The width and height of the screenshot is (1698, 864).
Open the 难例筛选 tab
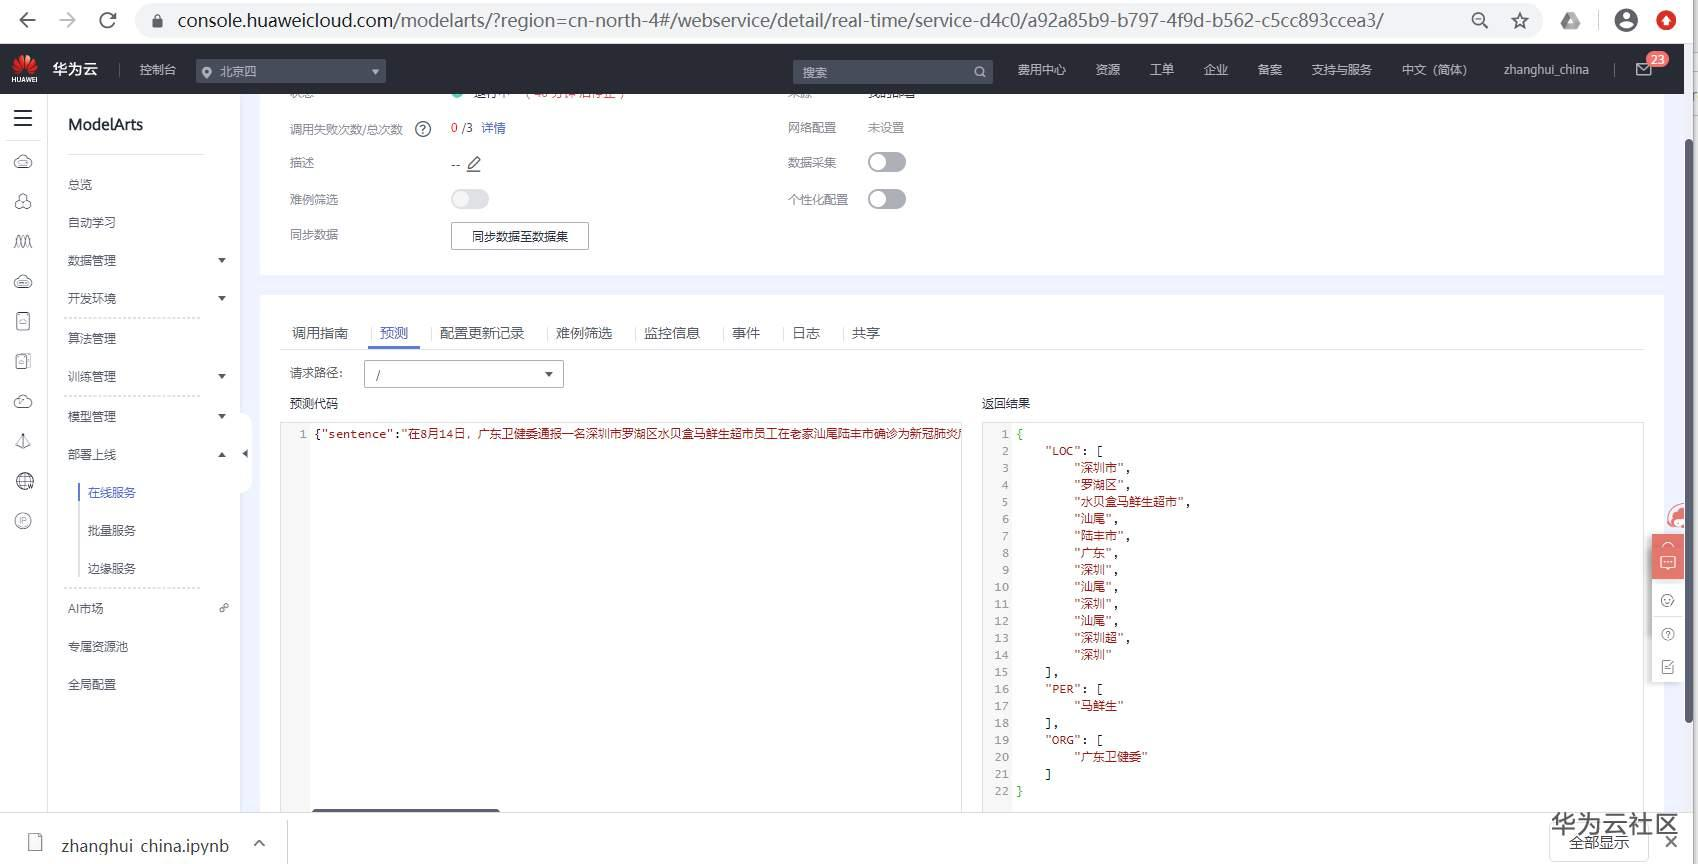pos(584,333)
